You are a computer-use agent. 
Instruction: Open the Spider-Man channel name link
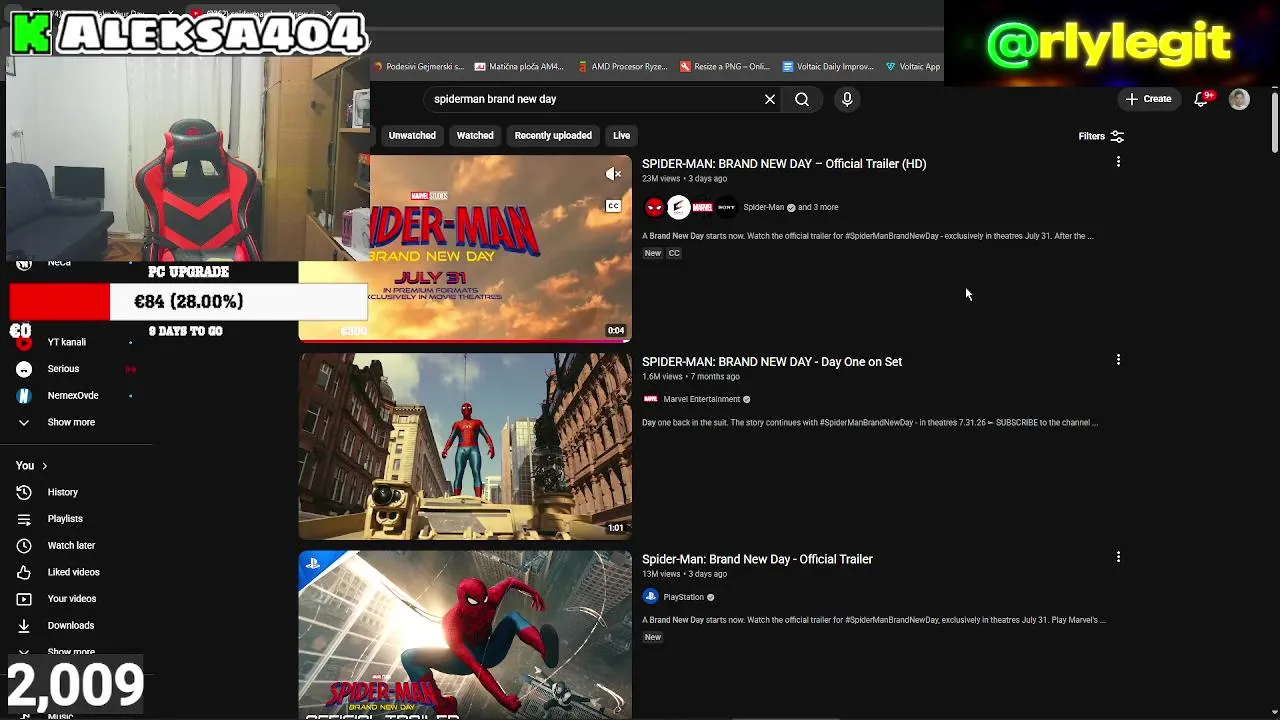763,207
